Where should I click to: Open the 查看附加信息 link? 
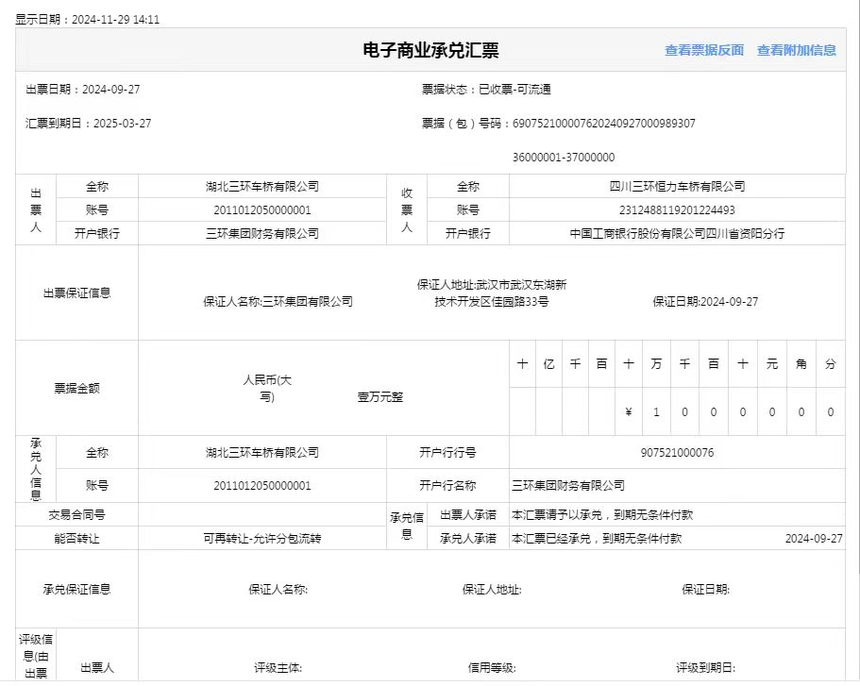coord(796,50)
